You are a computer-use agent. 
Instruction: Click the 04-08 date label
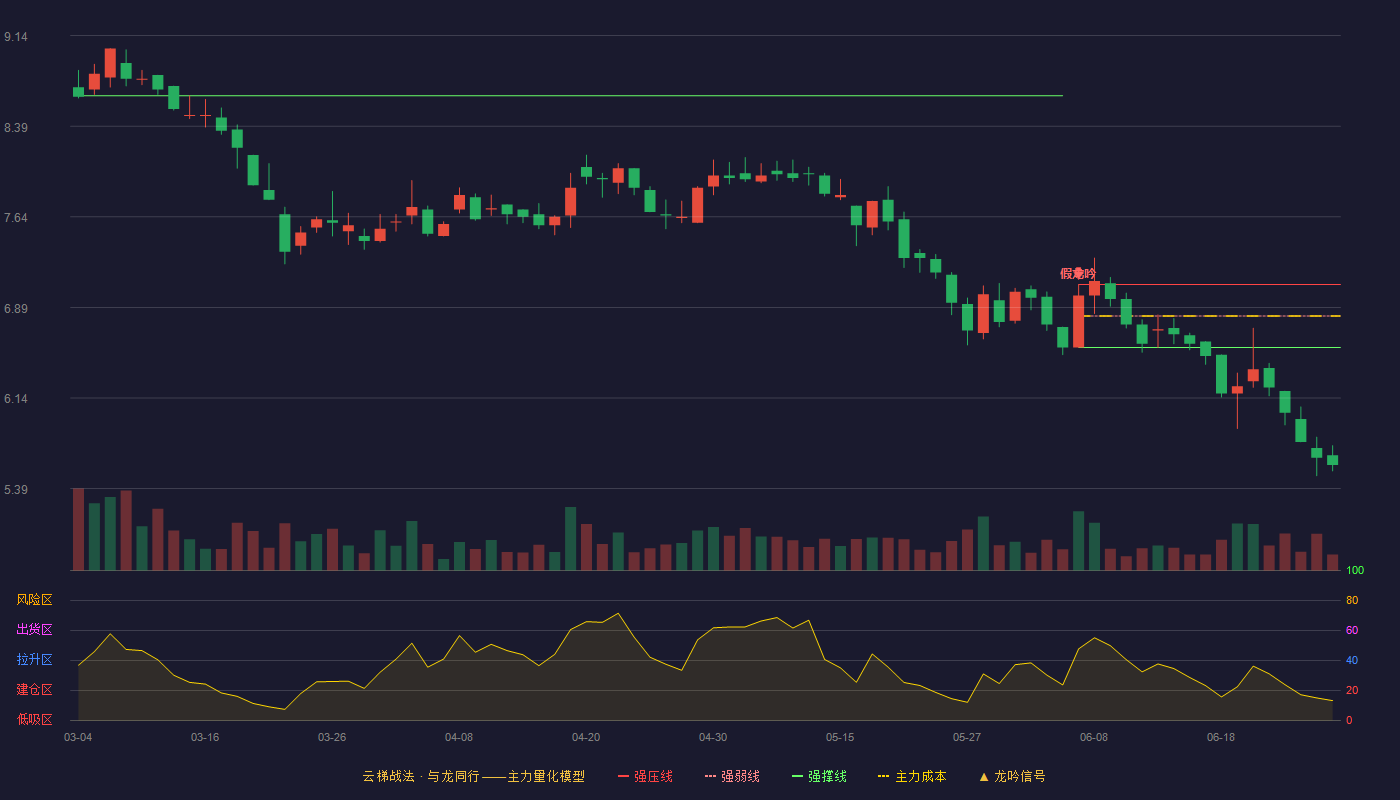point(459,737)
